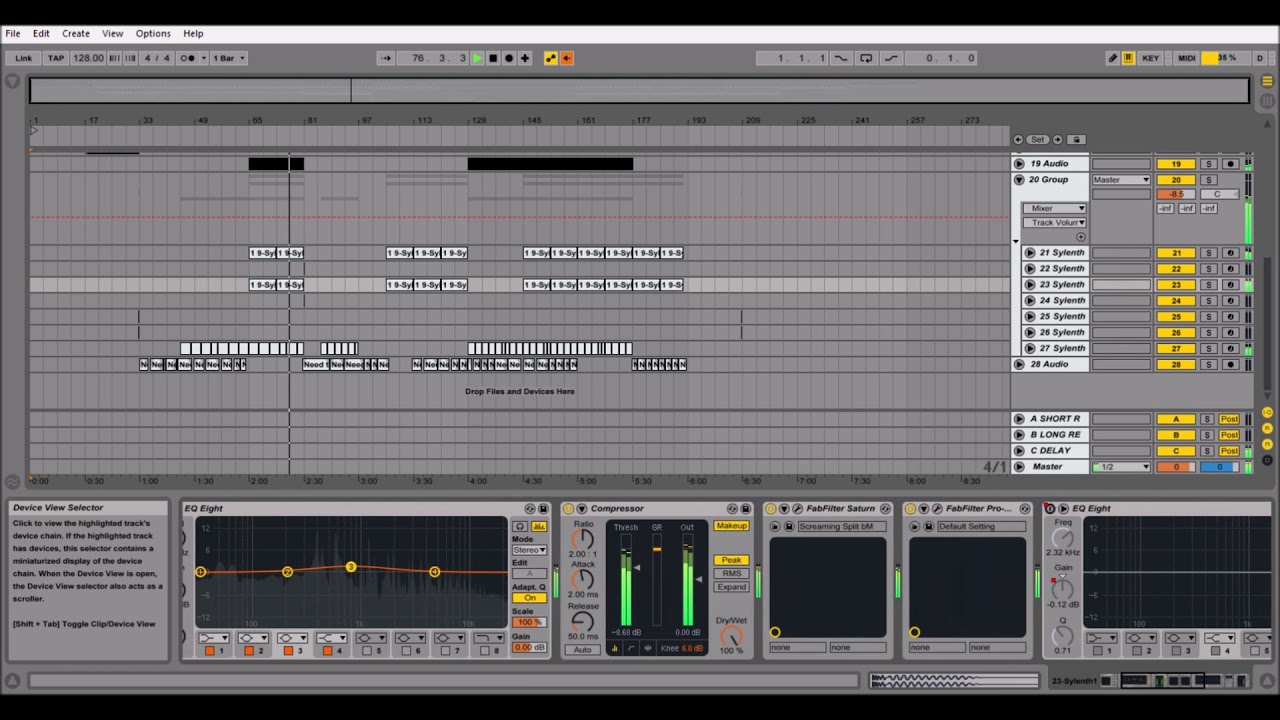The width and height of the screenshot is (1280, 720).
Task: Save the EQ Eight preset
Action: tap(543, 509)
